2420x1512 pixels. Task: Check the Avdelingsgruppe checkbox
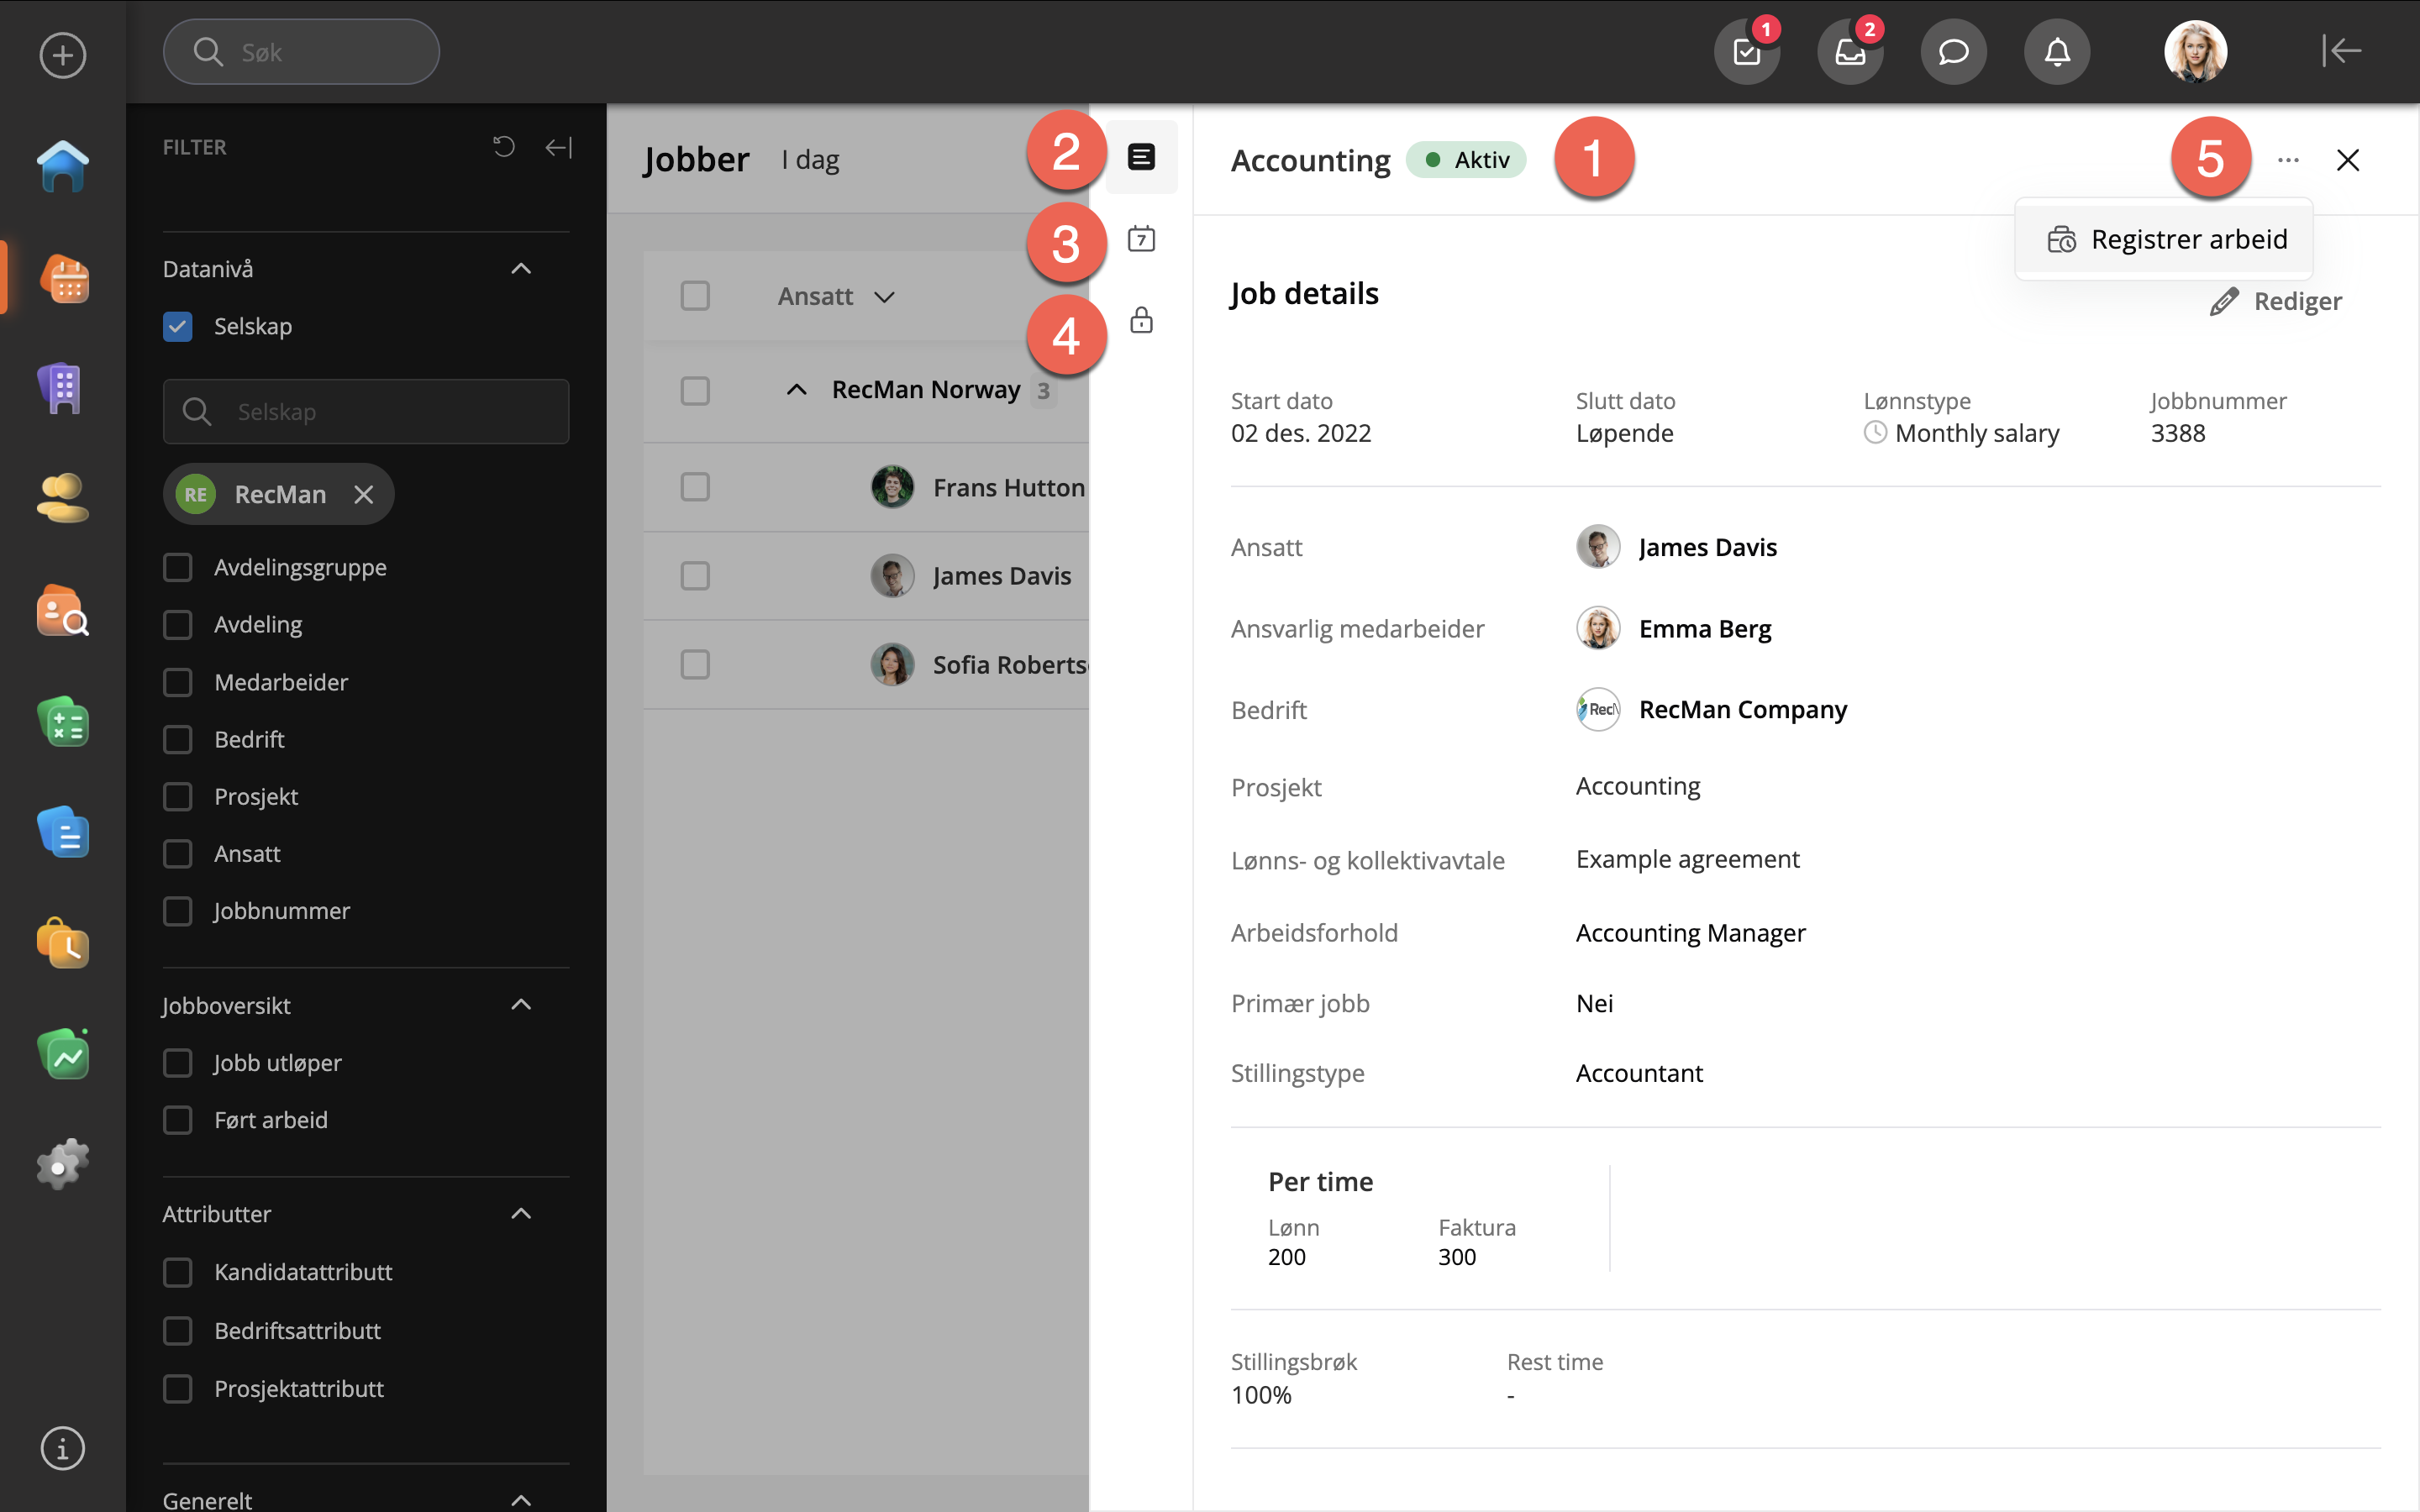[178, 567]
